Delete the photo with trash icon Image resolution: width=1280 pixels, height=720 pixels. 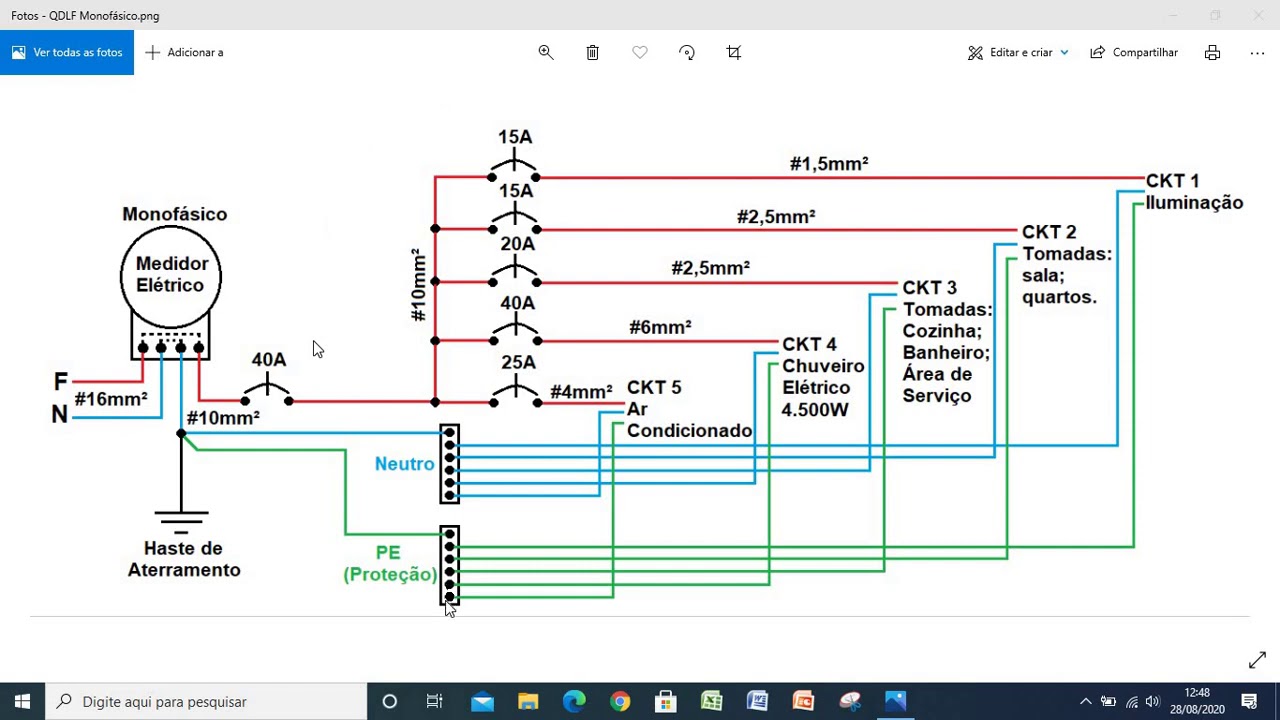coord(593,52)
